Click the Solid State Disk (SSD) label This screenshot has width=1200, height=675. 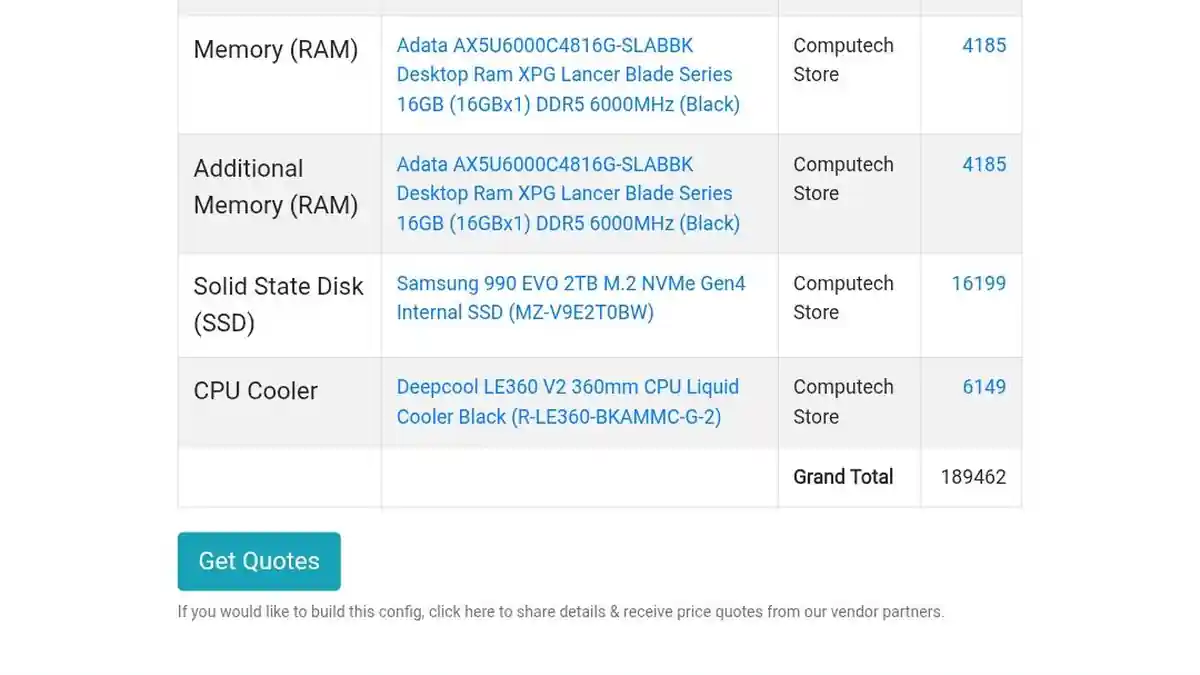point(278,305)
